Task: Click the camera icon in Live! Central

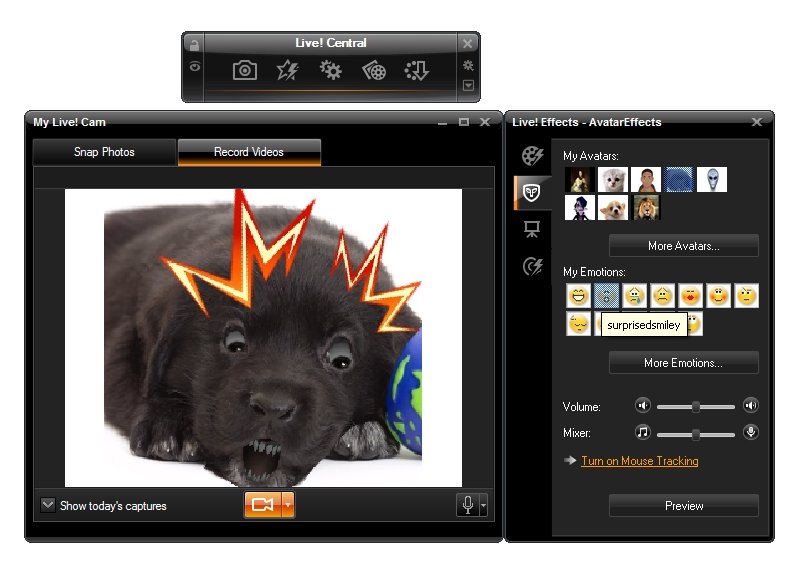Action: click(x=245, y=70)
